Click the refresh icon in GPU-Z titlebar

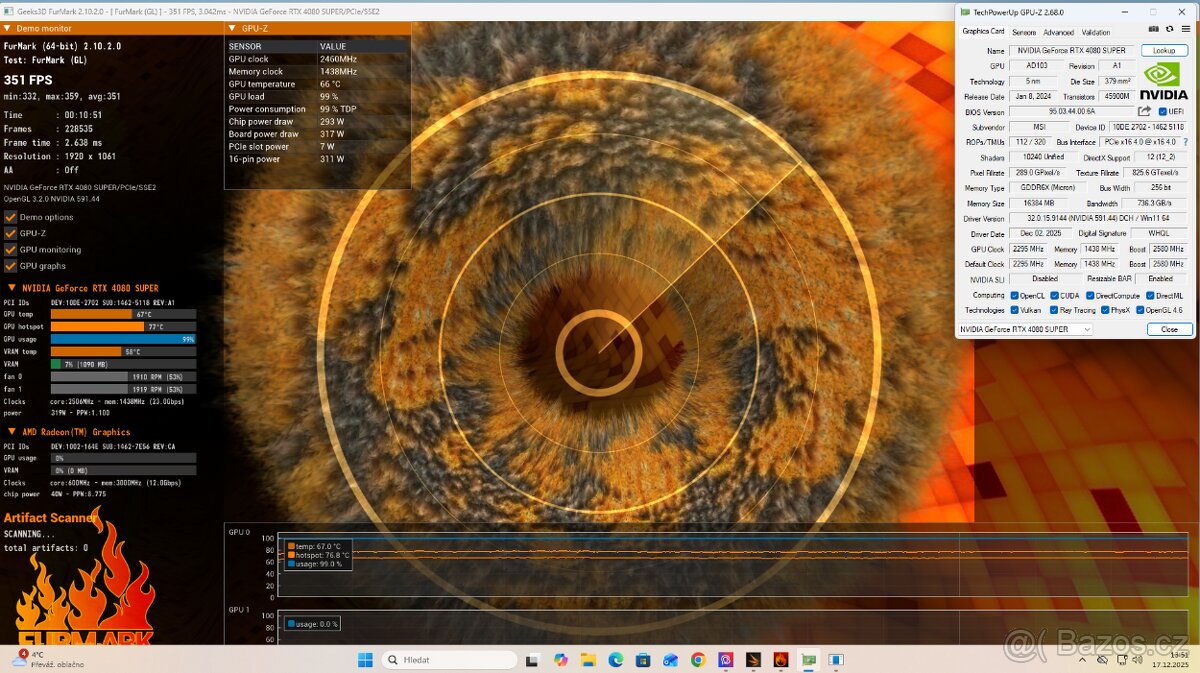pos(1170,29)
